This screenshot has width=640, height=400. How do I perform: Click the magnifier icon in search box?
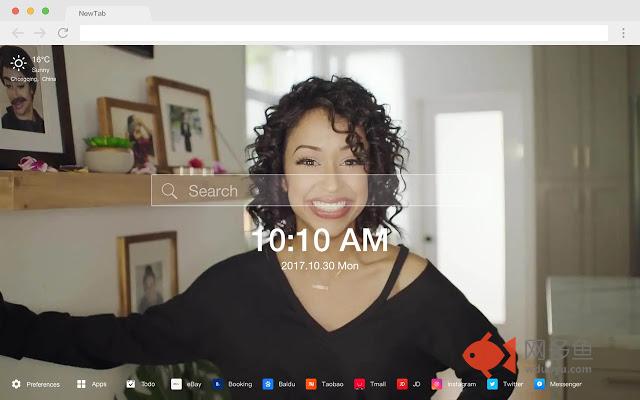[x=169, y=191]
